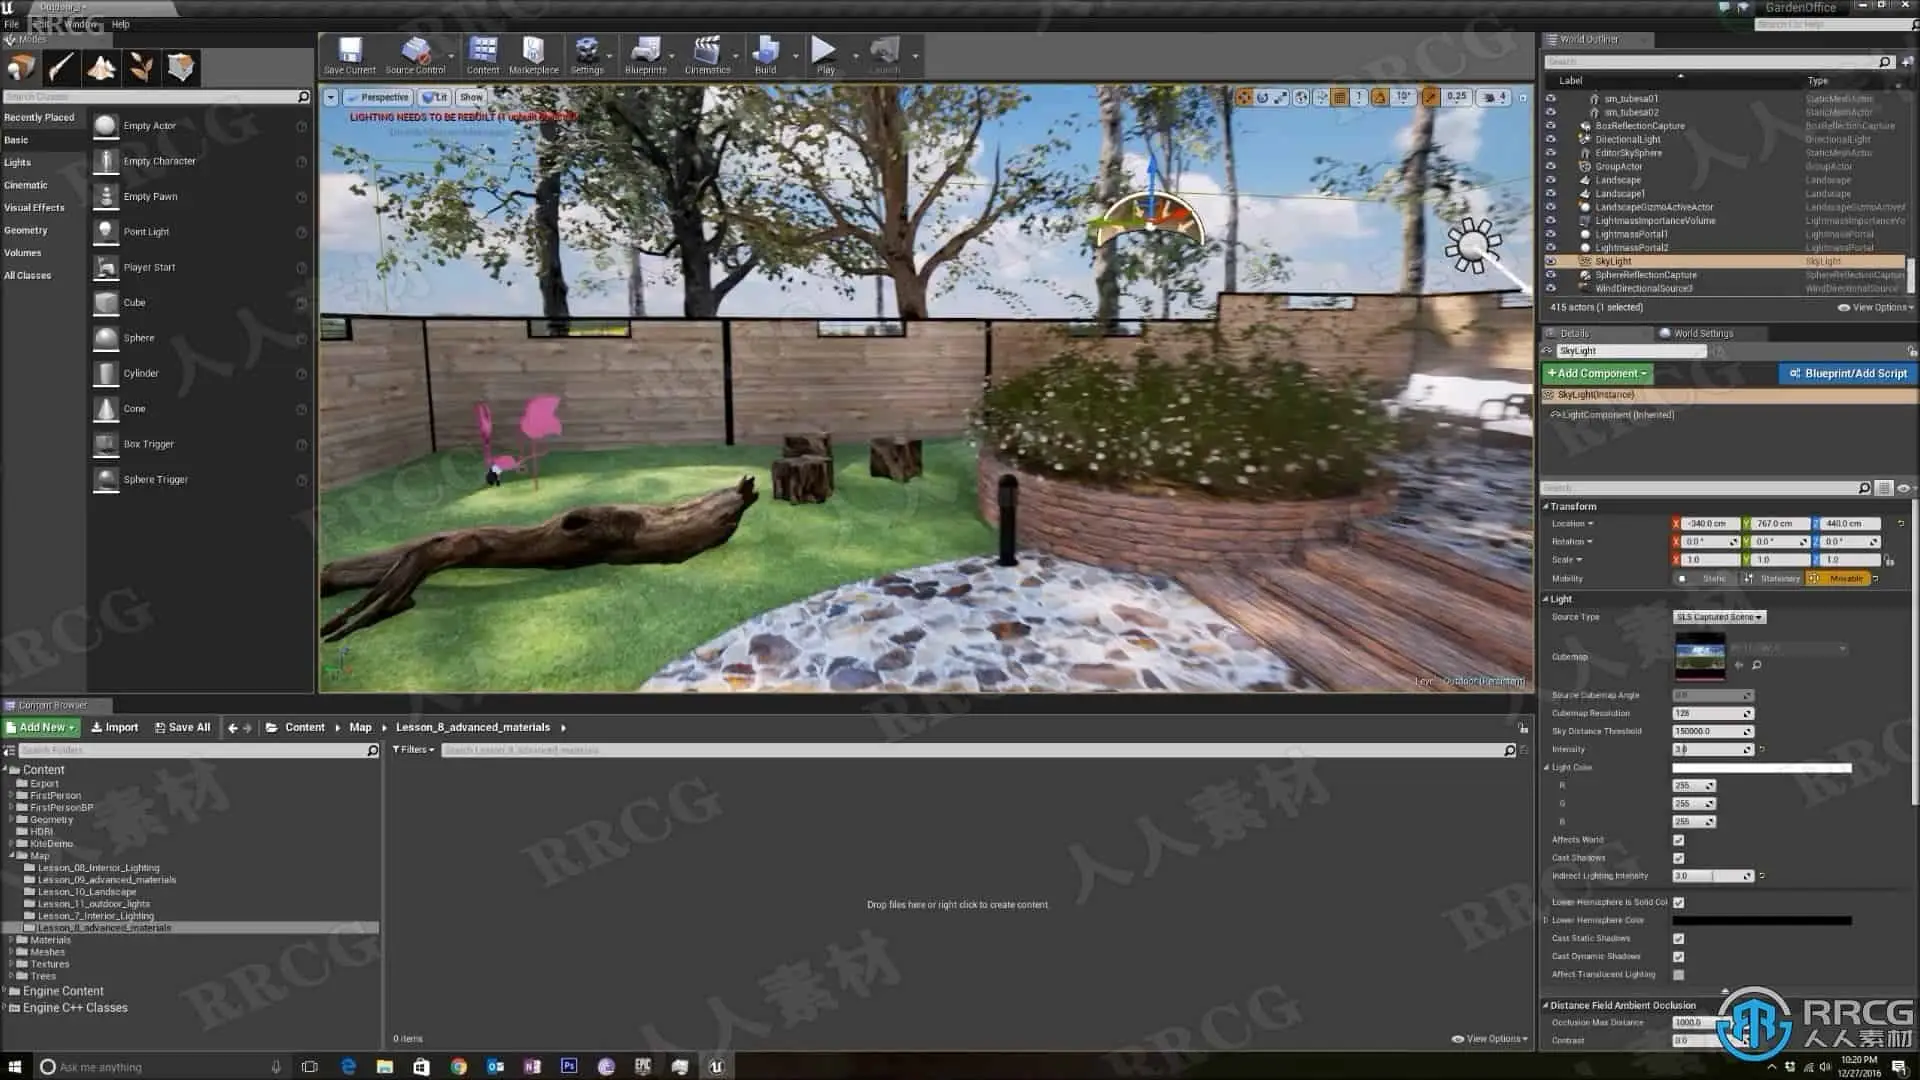Open the Add Component dropdown

[x=1596, y=373]
